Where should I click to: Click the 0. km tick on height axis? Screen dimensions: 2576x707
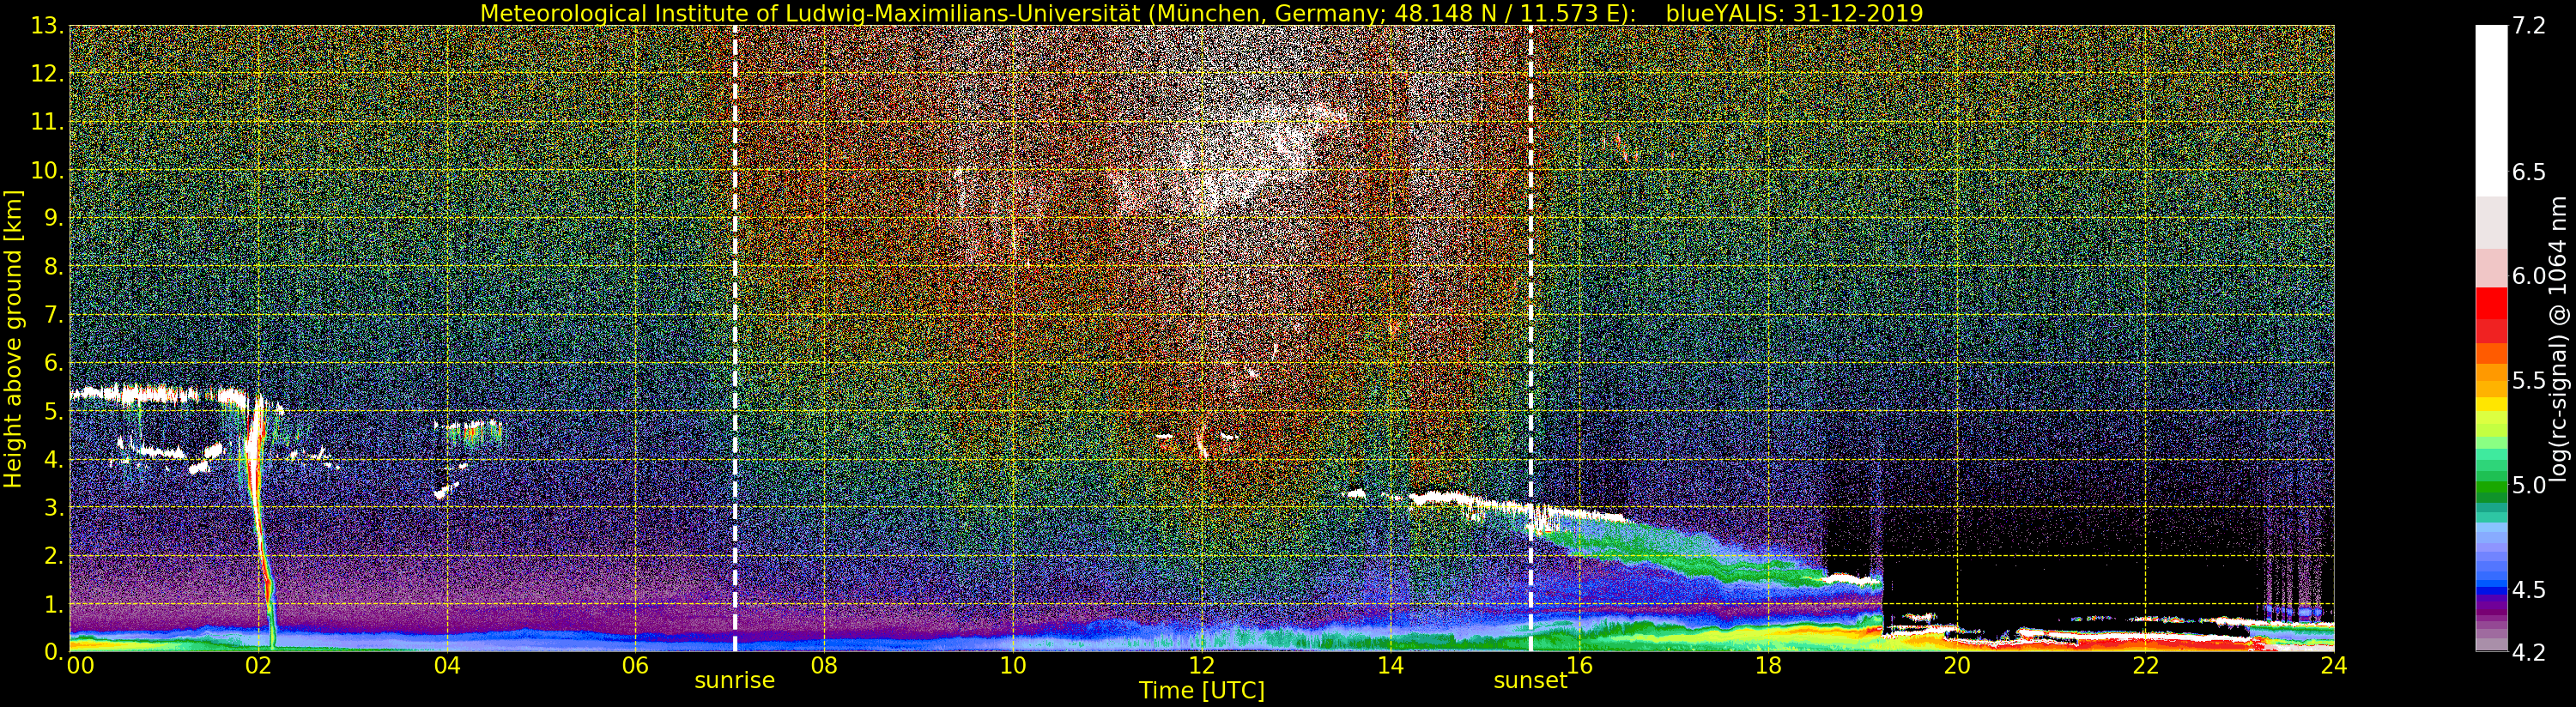53,650
